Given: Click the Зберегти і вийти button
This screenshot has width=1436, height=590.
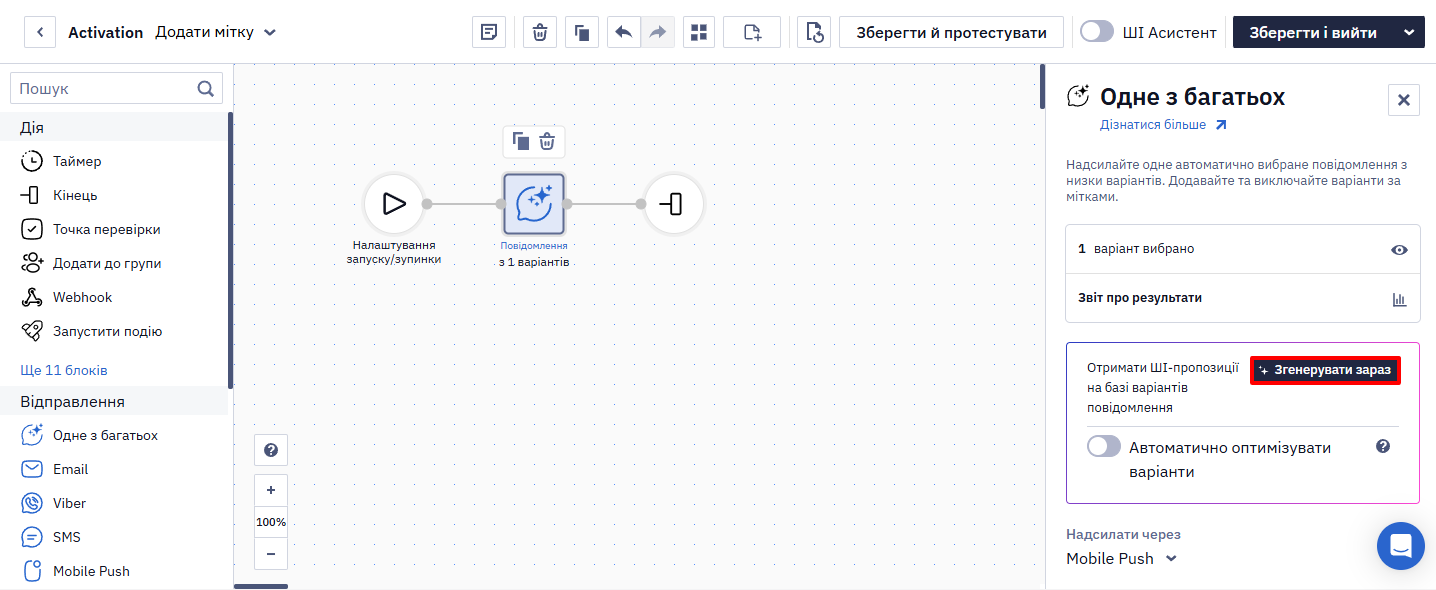Looking at the screenshot, I should pos(1313,32).
